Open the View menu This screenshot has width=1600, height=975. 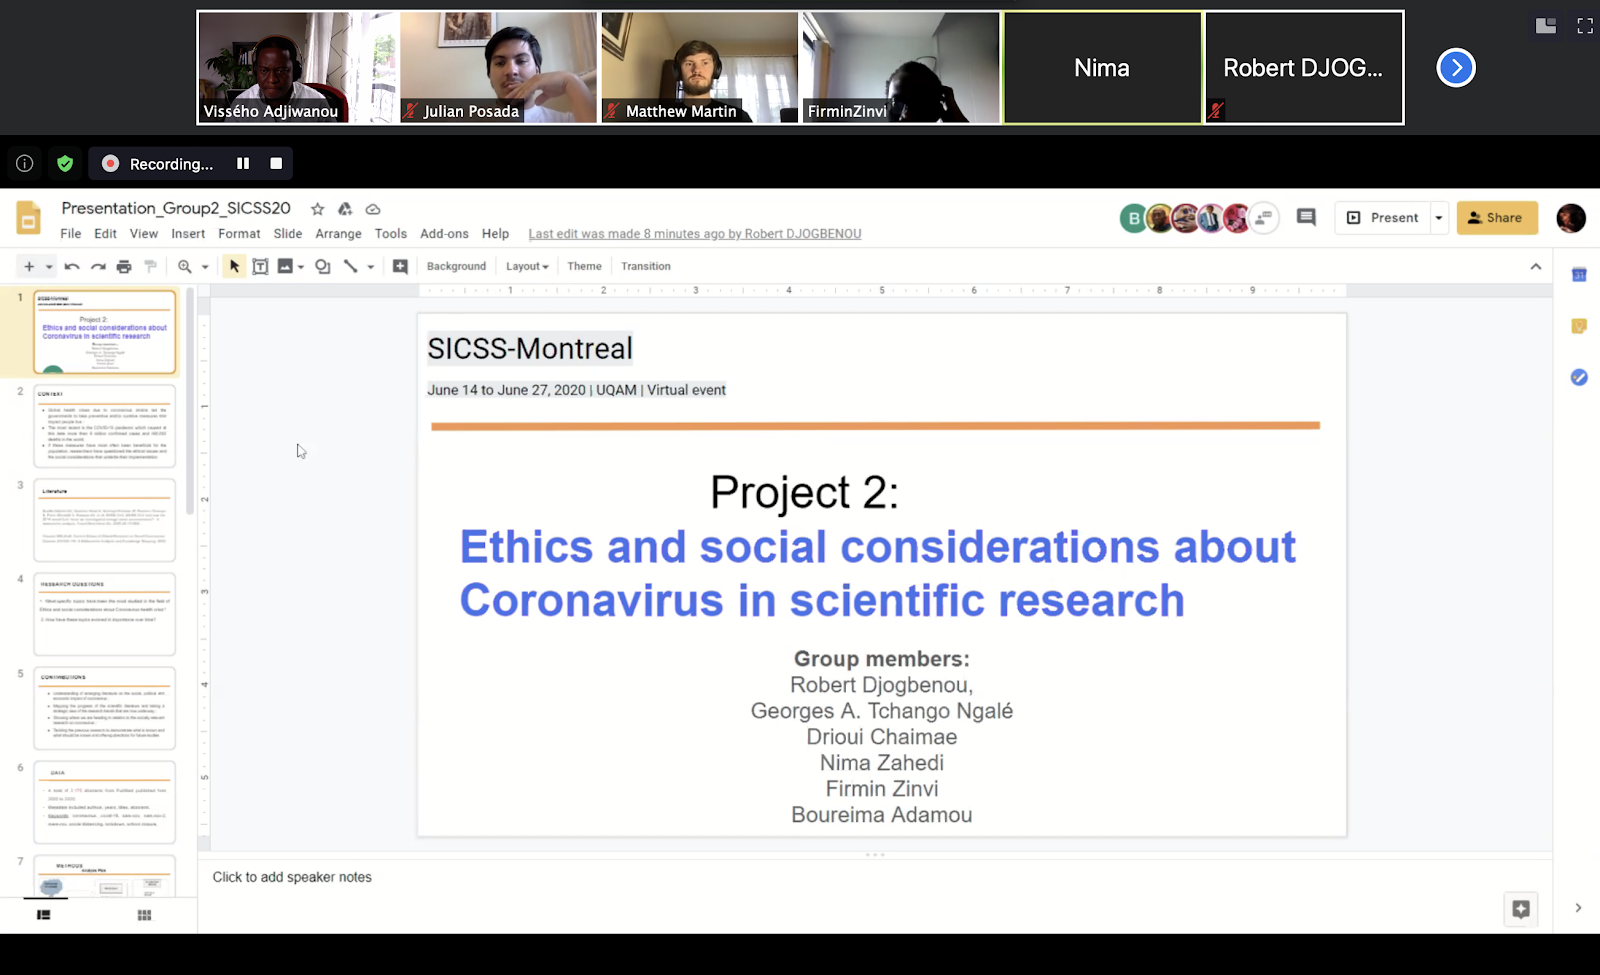tap(144, 234)
